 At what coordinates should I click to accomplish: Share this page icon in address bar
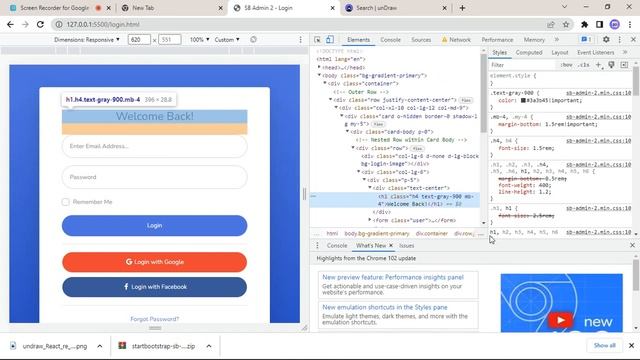coord(551,24)
